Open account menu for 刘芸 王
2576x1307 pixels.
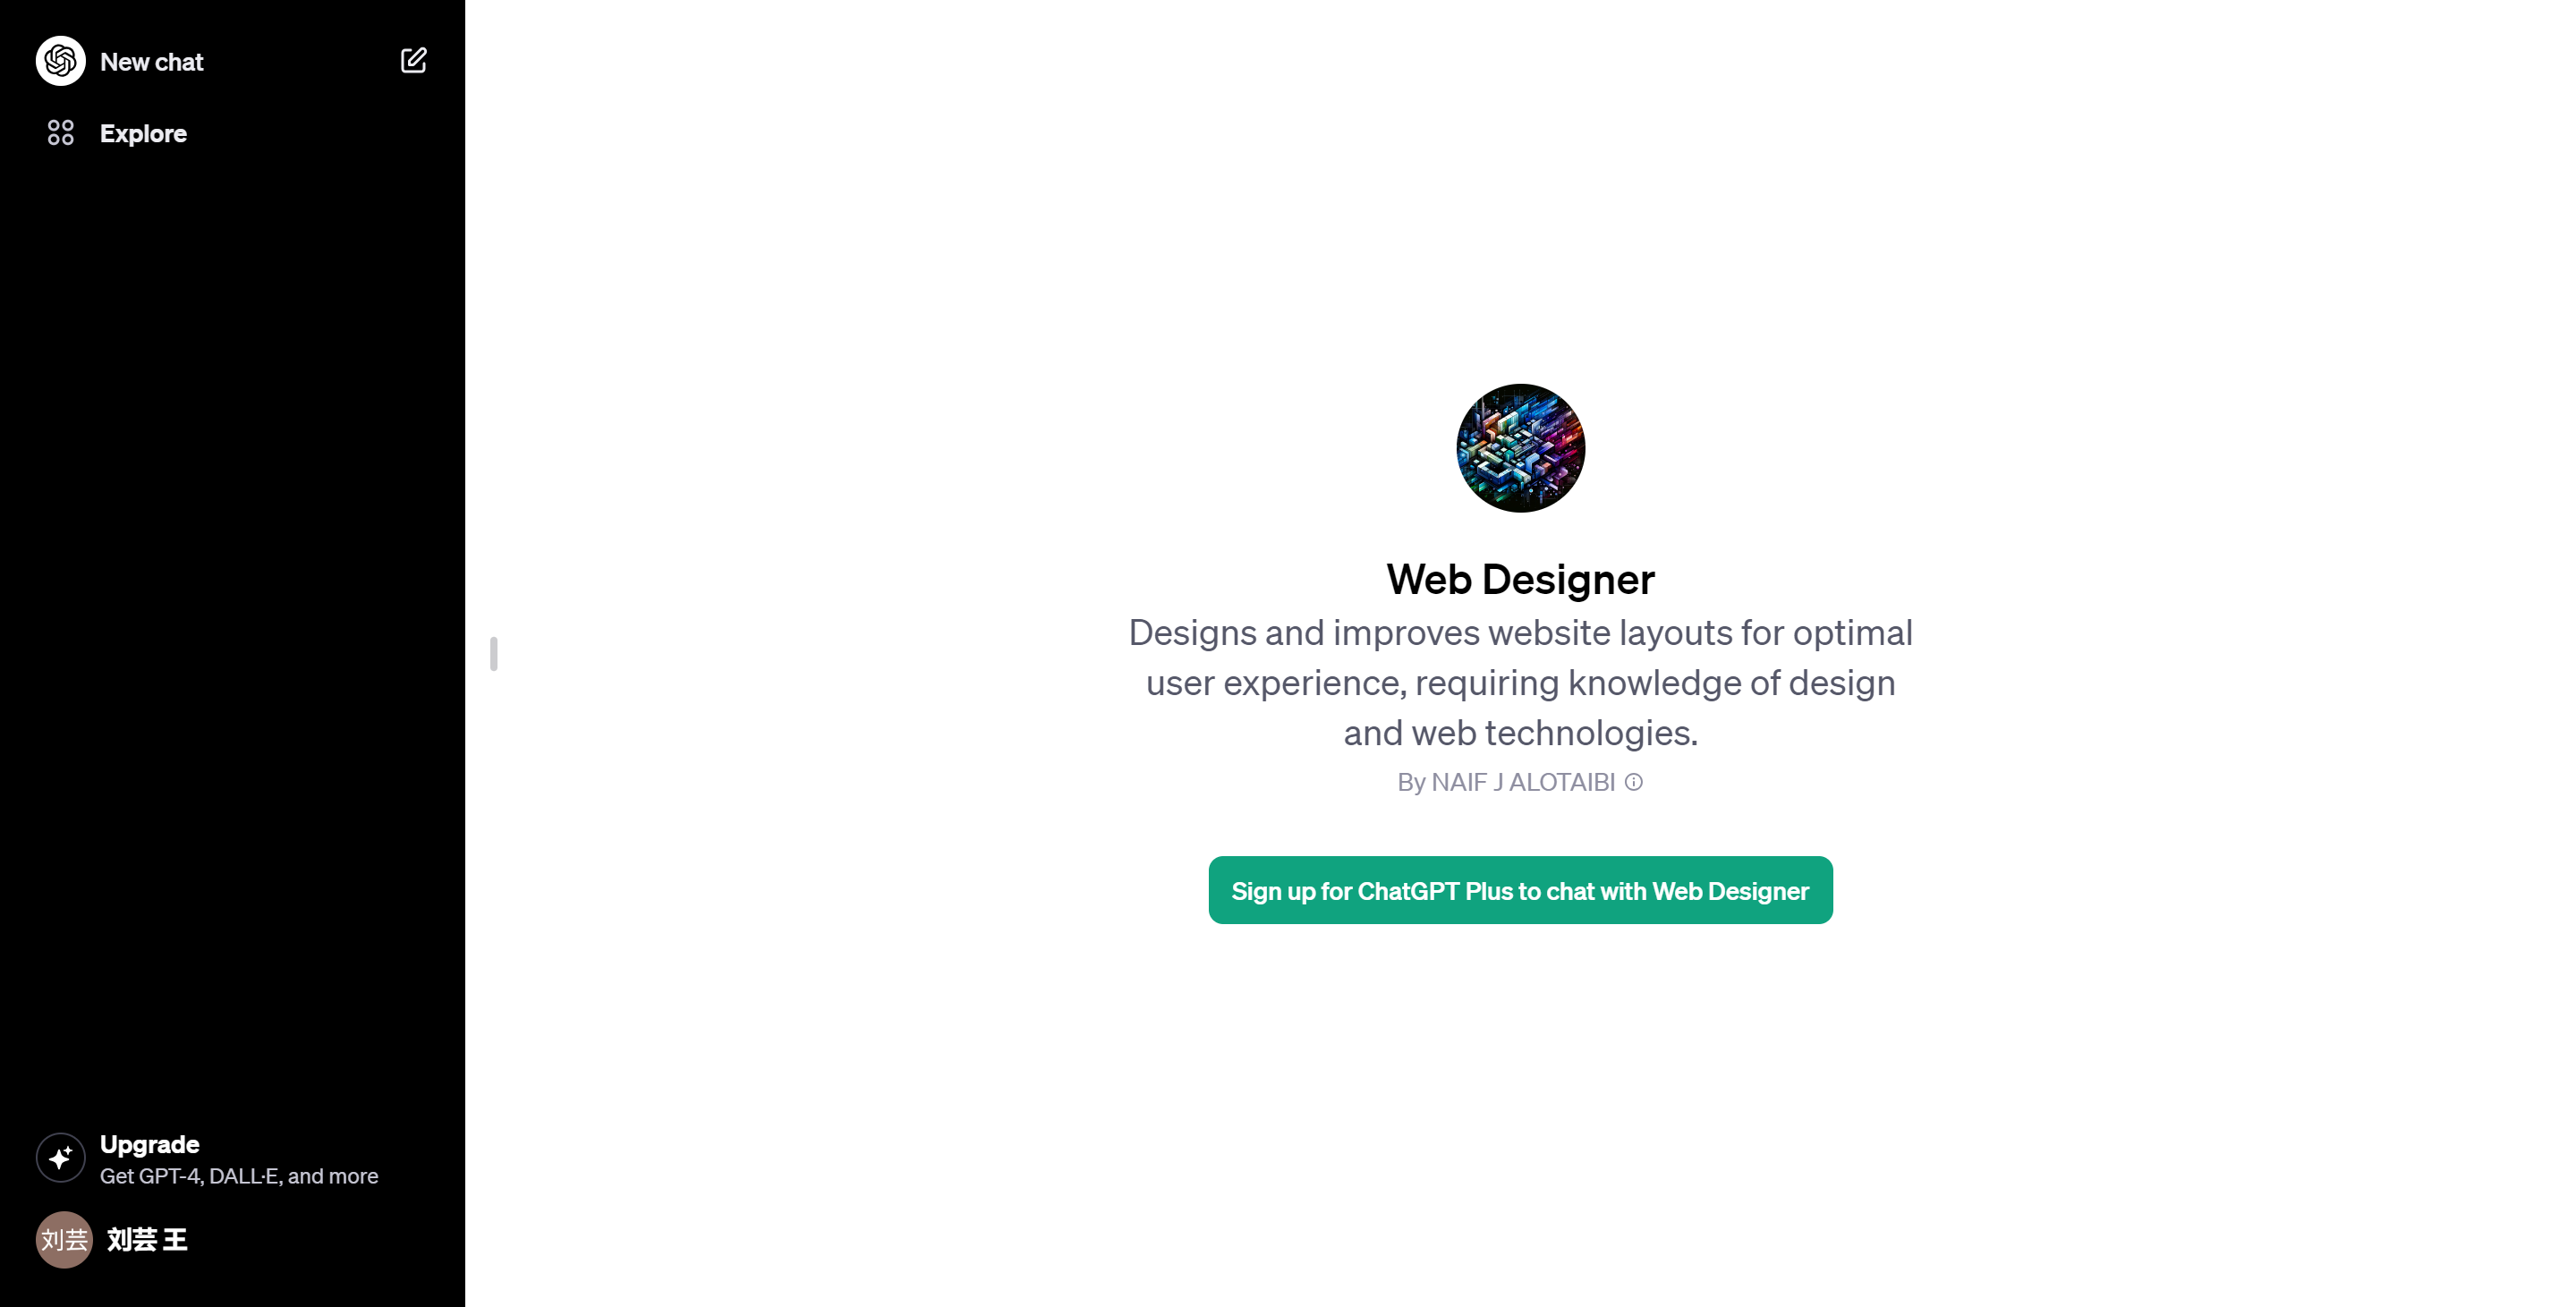click(x=232, y=1239)
